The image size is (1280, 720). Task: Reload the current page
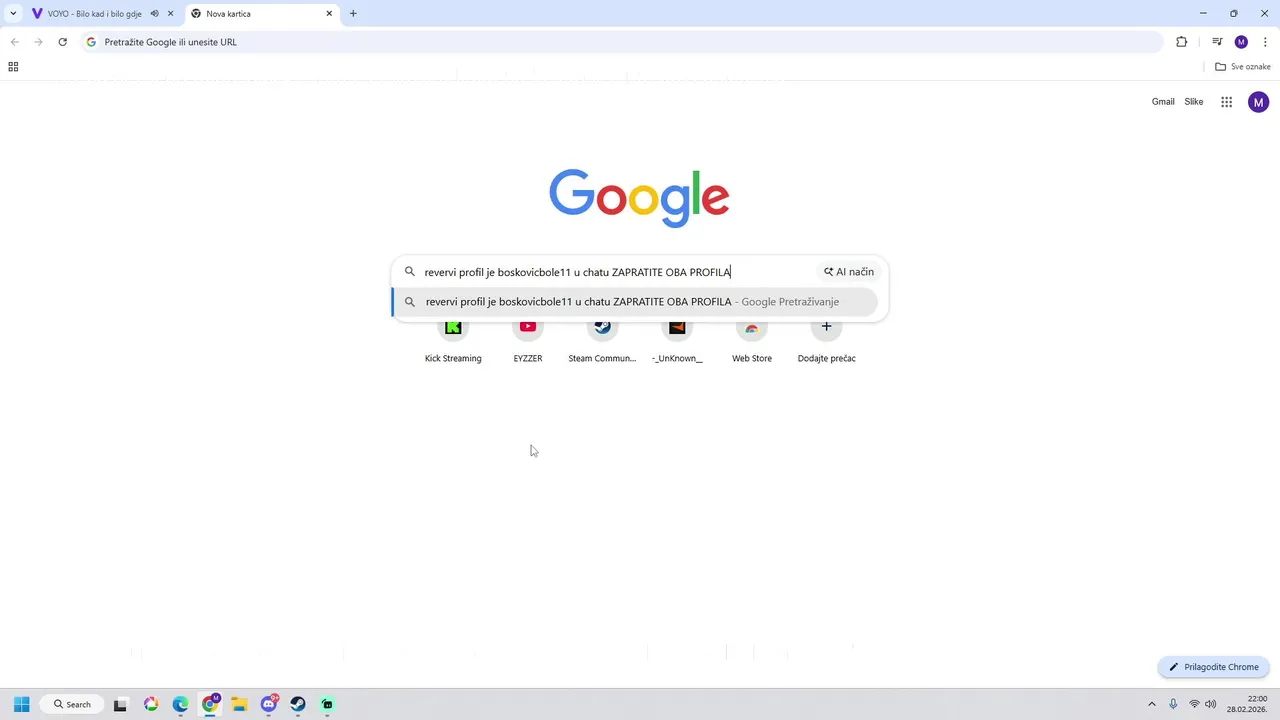click(x=63, y=42)
